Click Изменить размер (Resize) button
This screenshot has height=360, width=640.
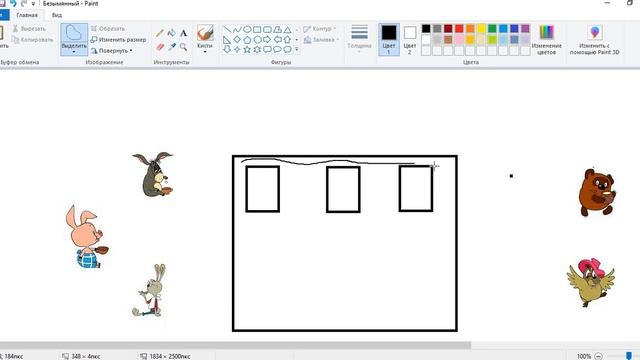click(118, 40)
